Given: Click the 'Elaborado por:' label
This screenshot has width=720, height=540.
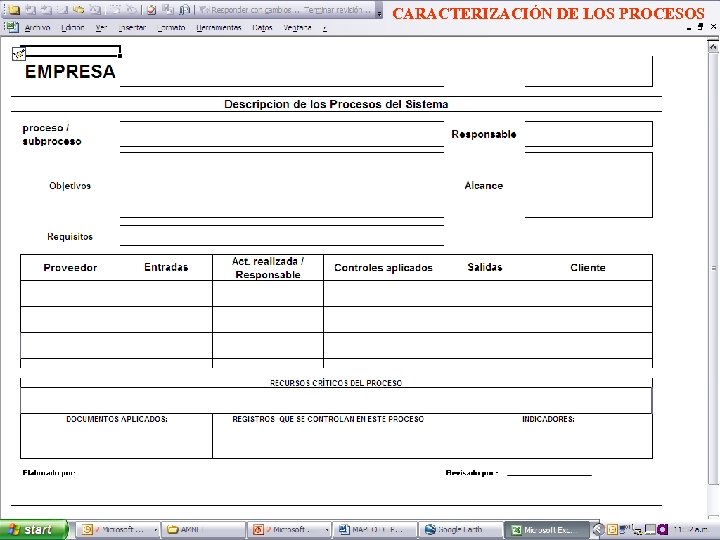Looking at the screenshot, I should click(x=49, y=473).
